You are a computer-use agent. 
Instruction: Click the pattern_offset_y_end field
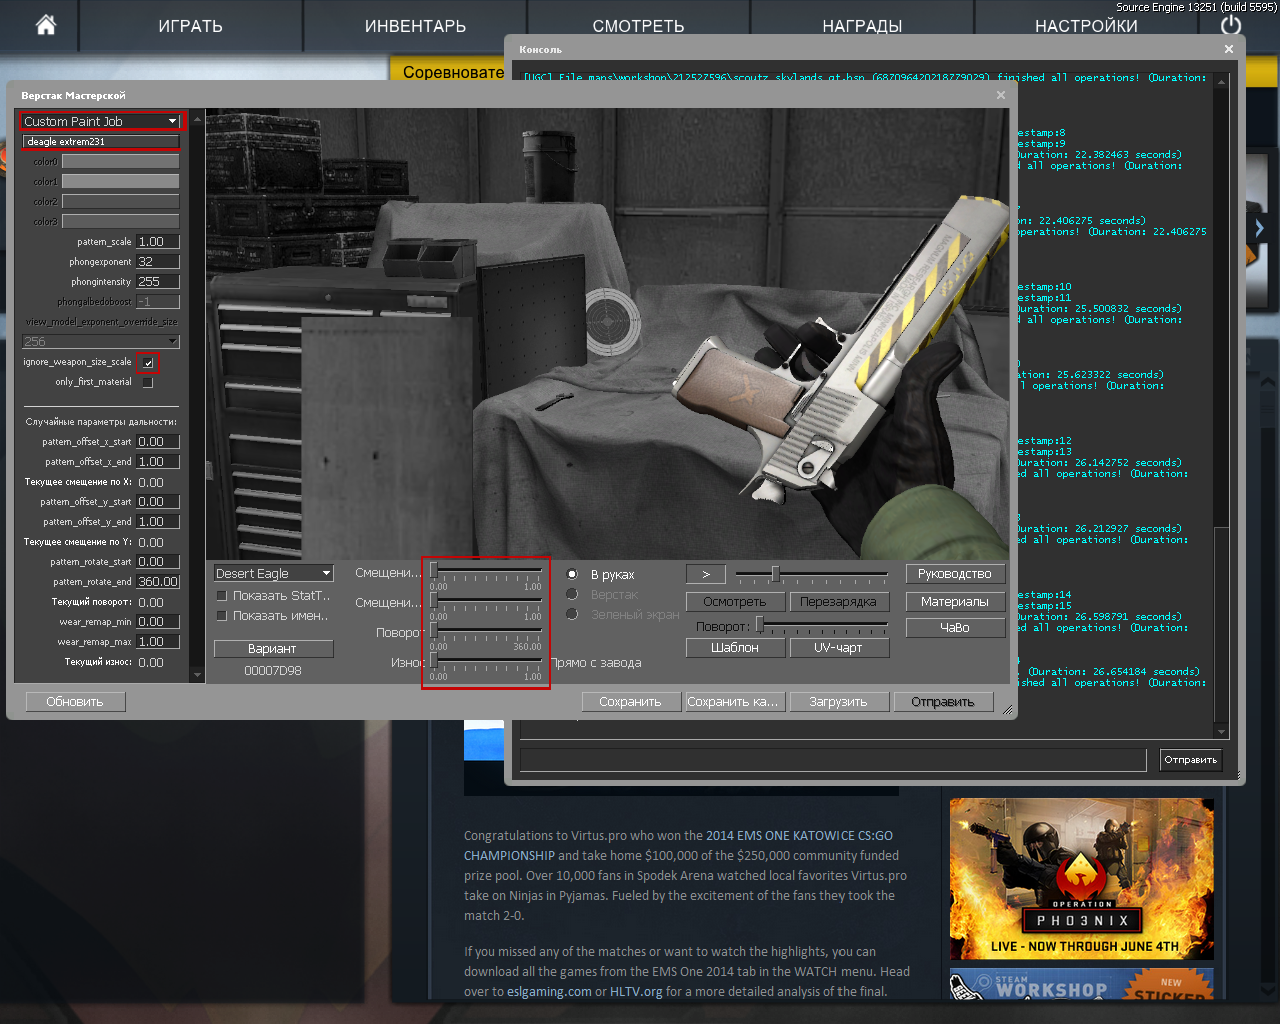(158, 521)
